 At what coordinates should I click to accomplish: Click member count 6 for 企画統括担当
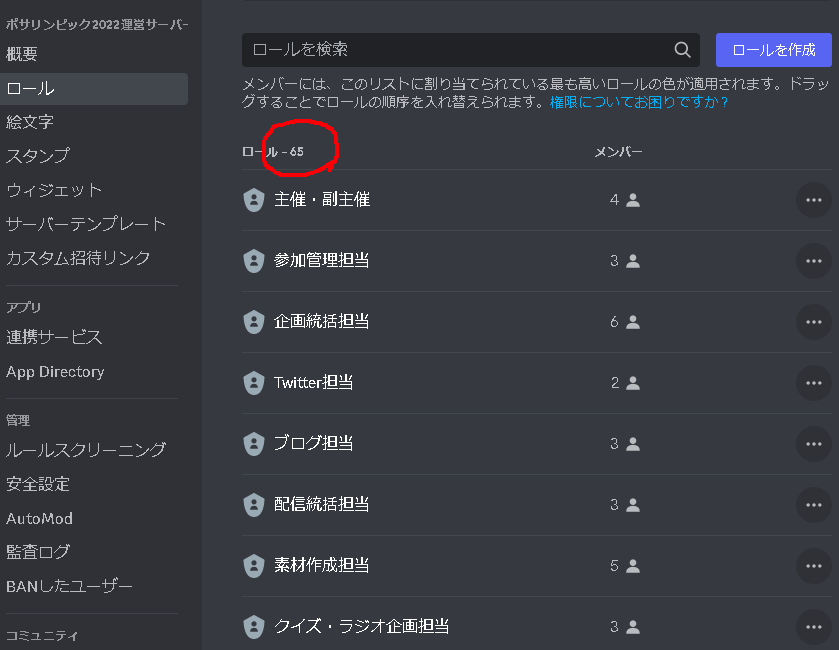tap(614, 322)
